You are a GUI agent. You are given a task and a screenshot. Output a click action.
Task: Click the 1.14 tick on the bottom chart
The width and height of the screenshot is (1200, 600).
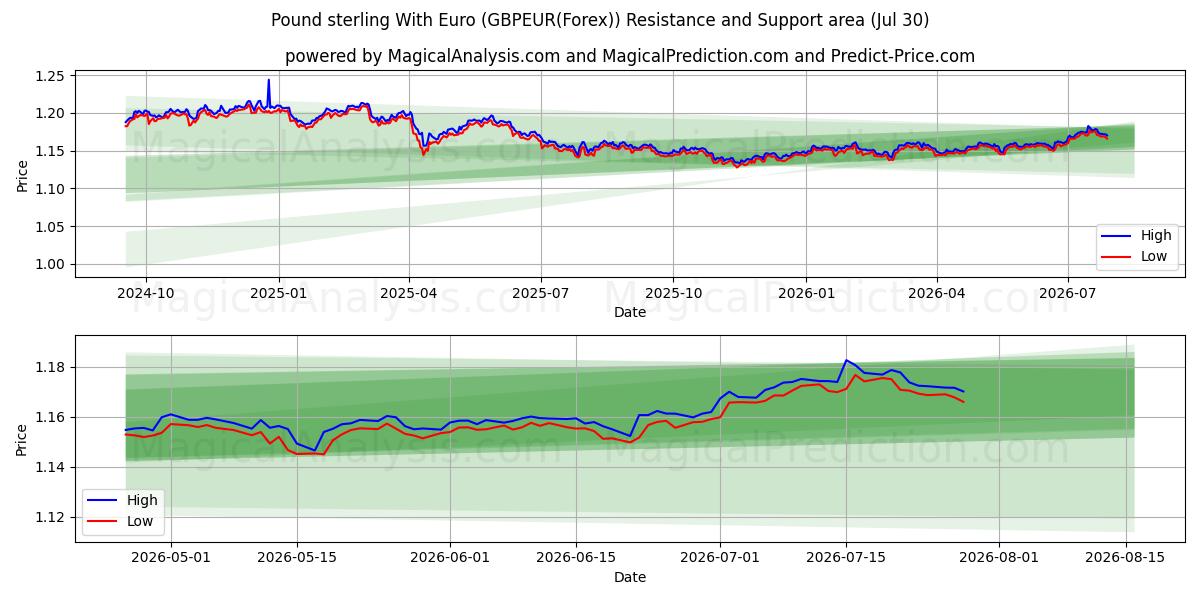pos(50,467)
